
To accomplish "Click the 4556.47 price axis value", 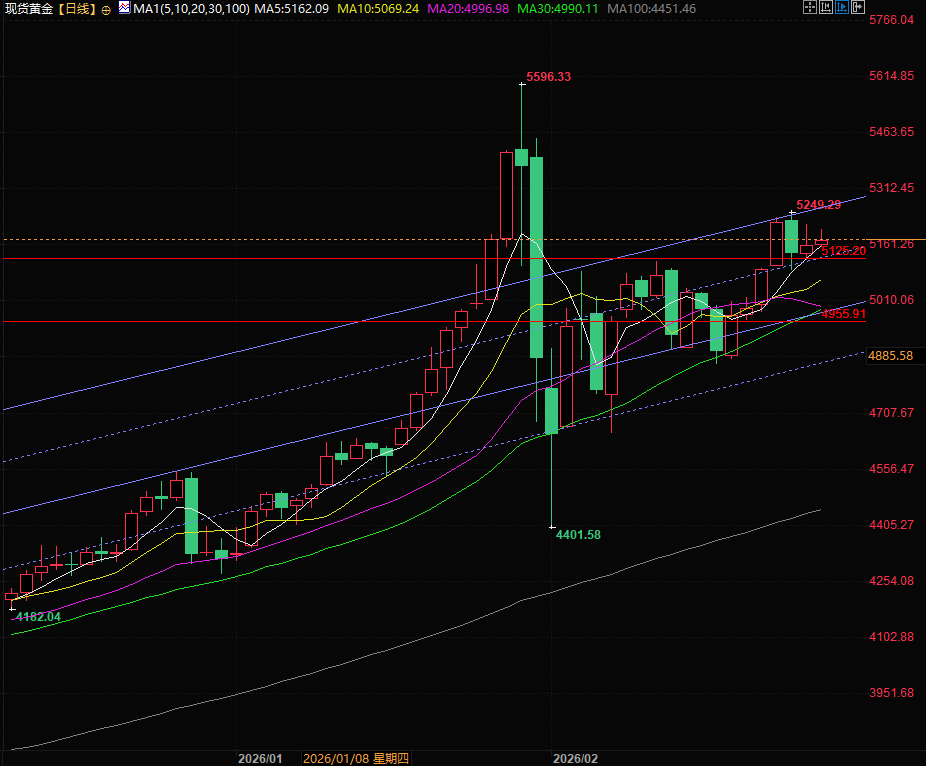I will 891,468.
